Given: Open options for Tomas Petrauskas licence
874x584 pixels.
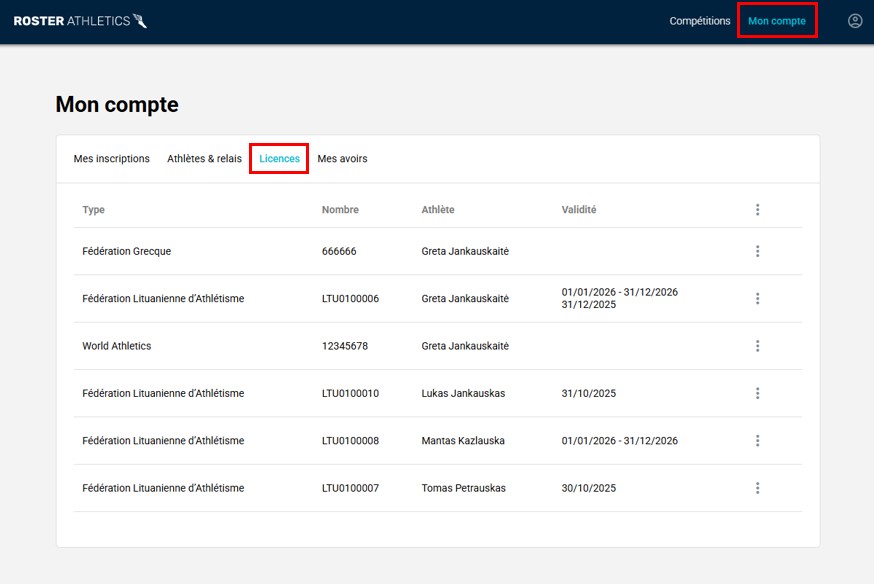Looking at the screenshot, I should [757, 488].
